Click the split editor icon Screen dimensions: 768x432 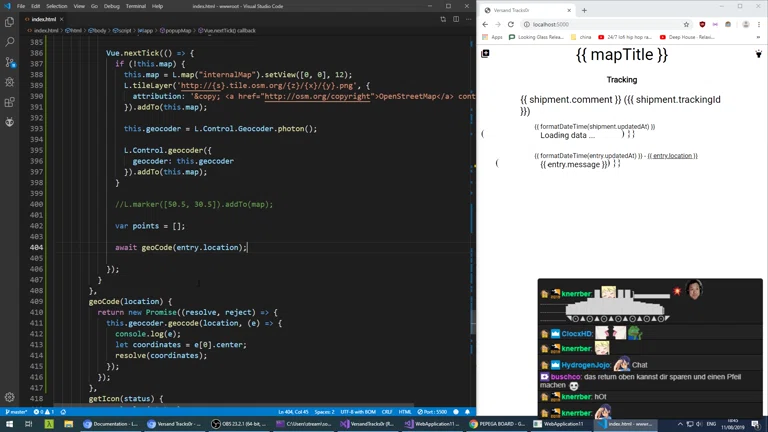pos(456,19)
